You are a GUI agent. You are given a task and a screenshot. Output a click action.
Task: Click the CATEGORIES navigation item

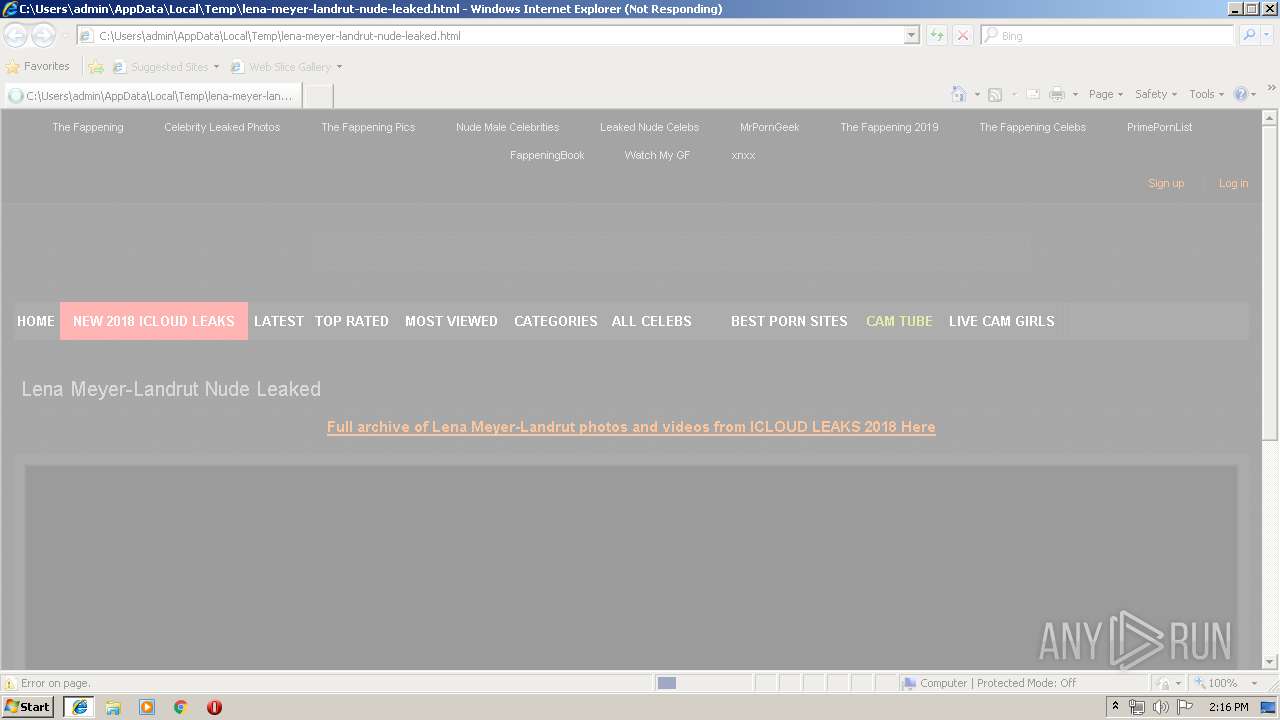click(x=556, y=321)
